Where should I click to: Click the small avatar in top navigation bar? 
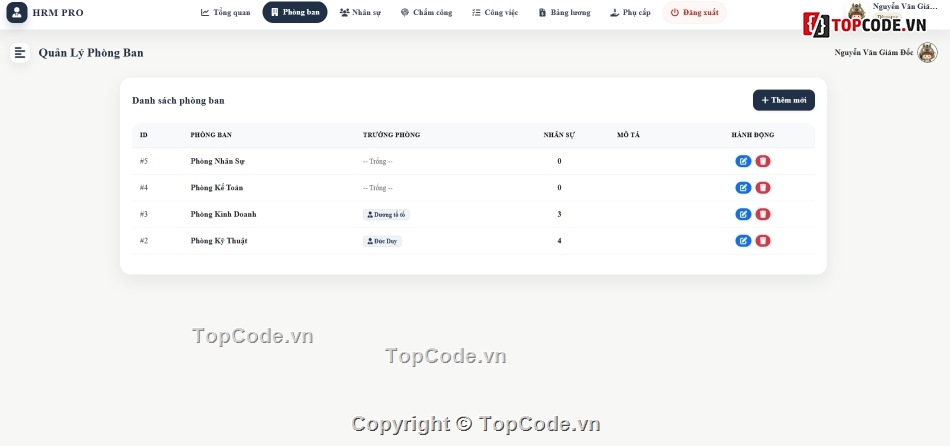click(857, 11)
